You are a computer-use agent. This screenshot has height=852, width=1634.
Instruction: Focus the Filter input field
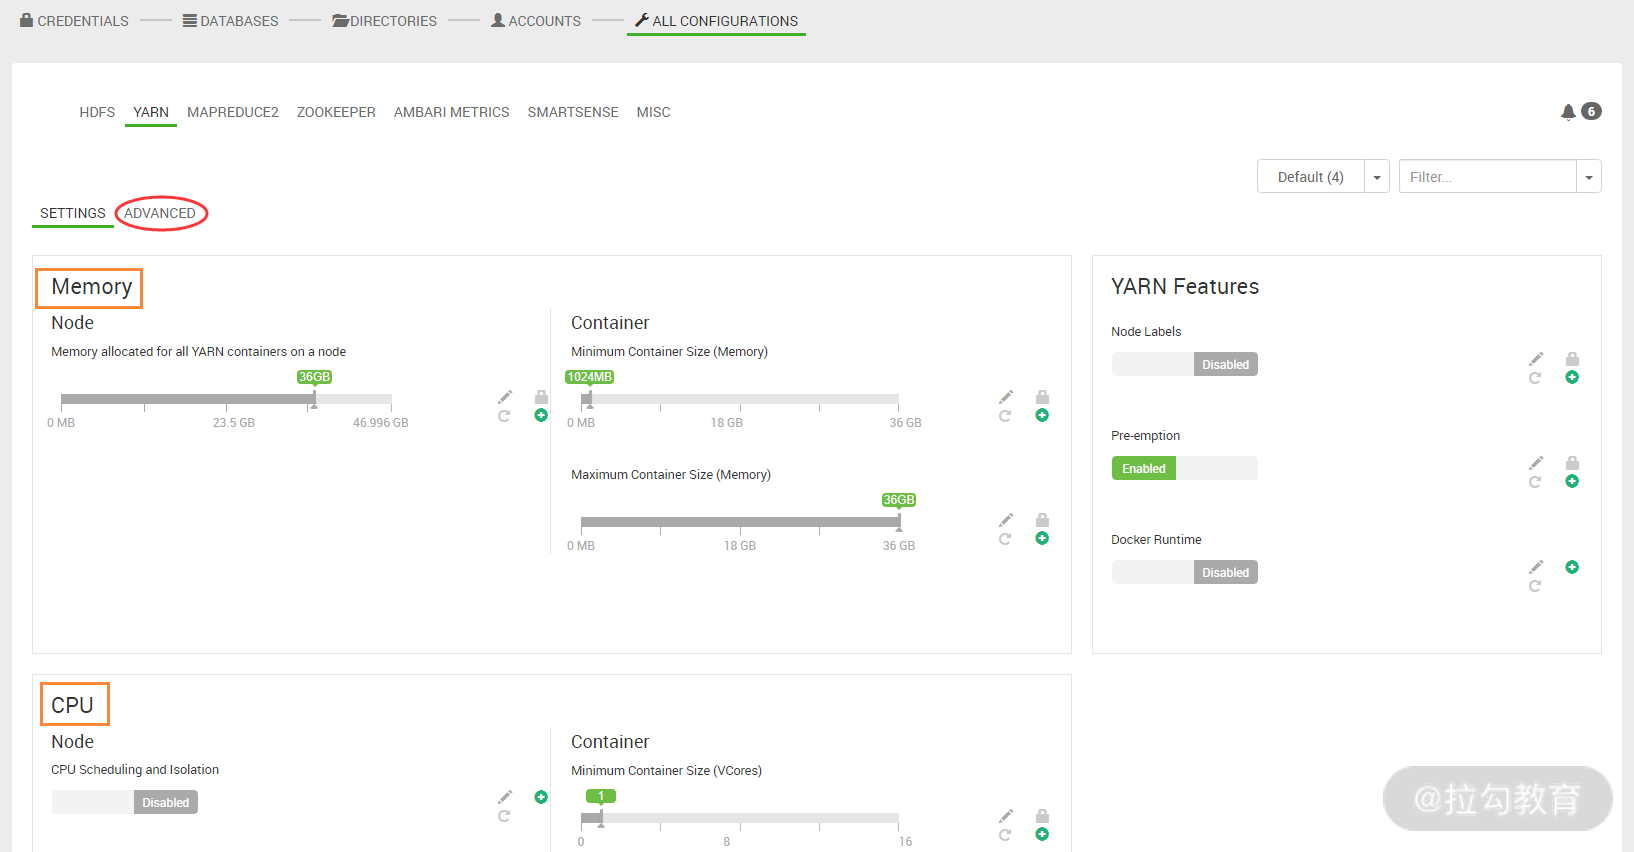coord(1488,177)
